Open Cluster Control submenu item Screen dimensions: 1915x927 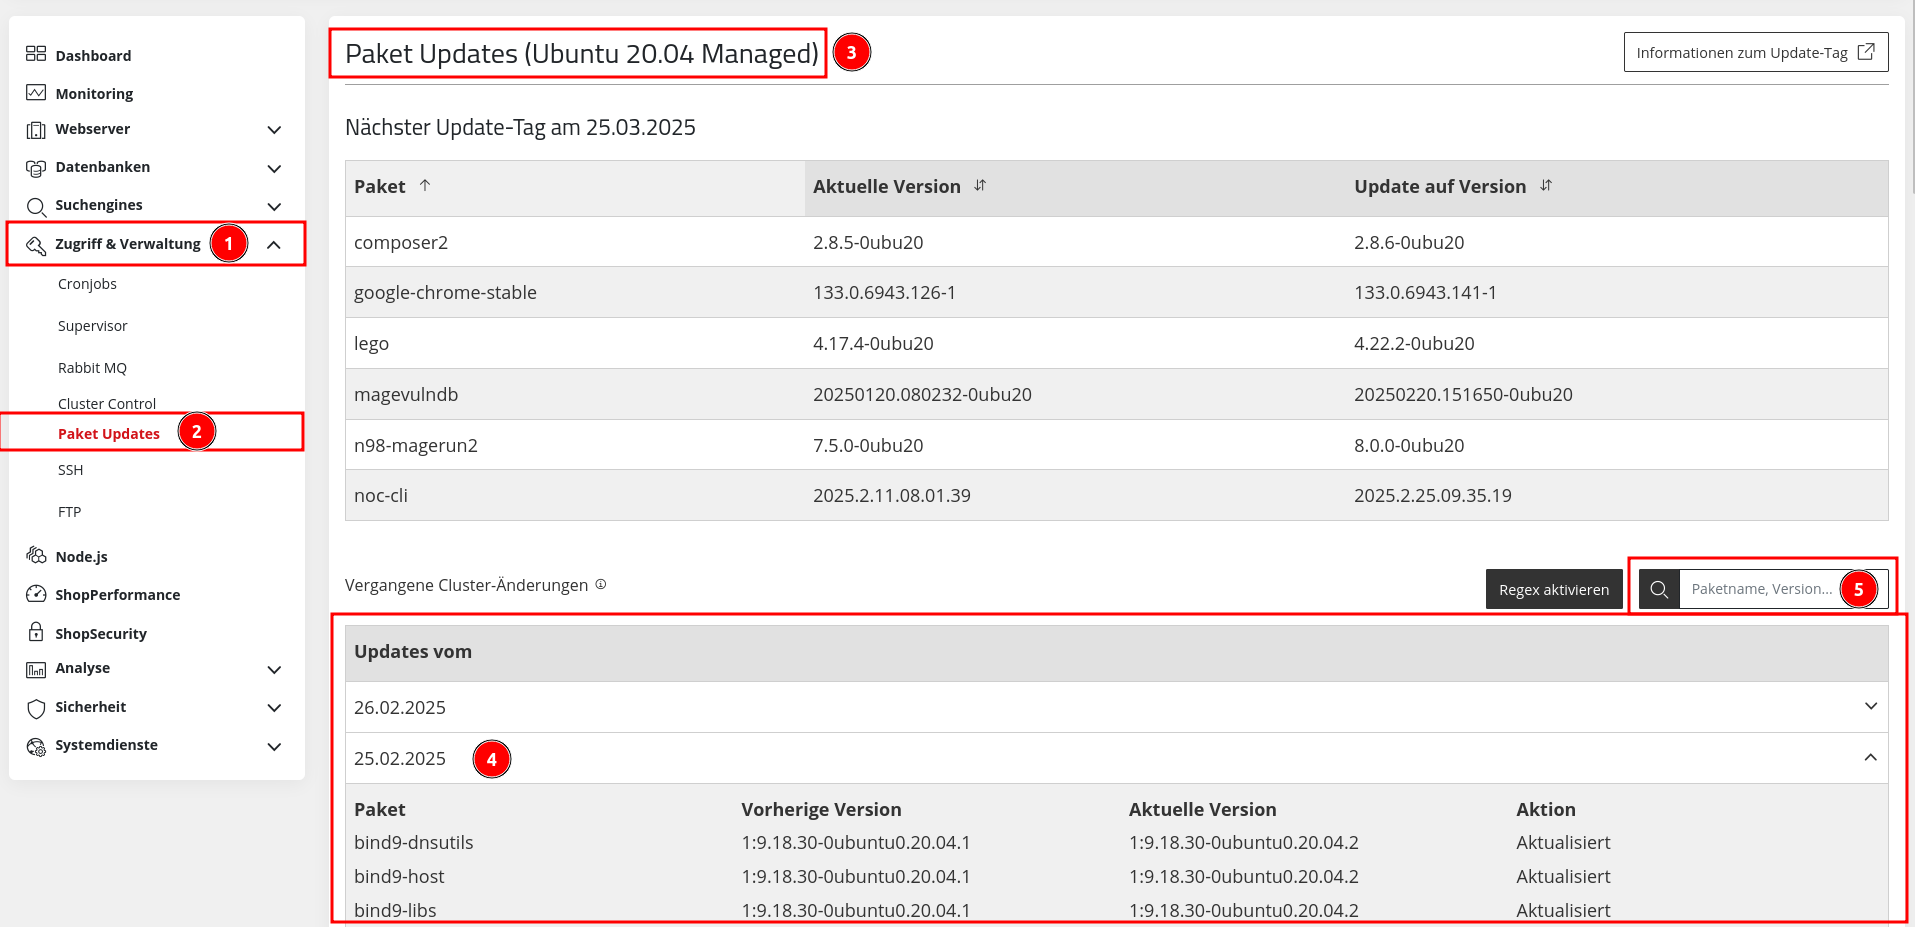(107, 404)
